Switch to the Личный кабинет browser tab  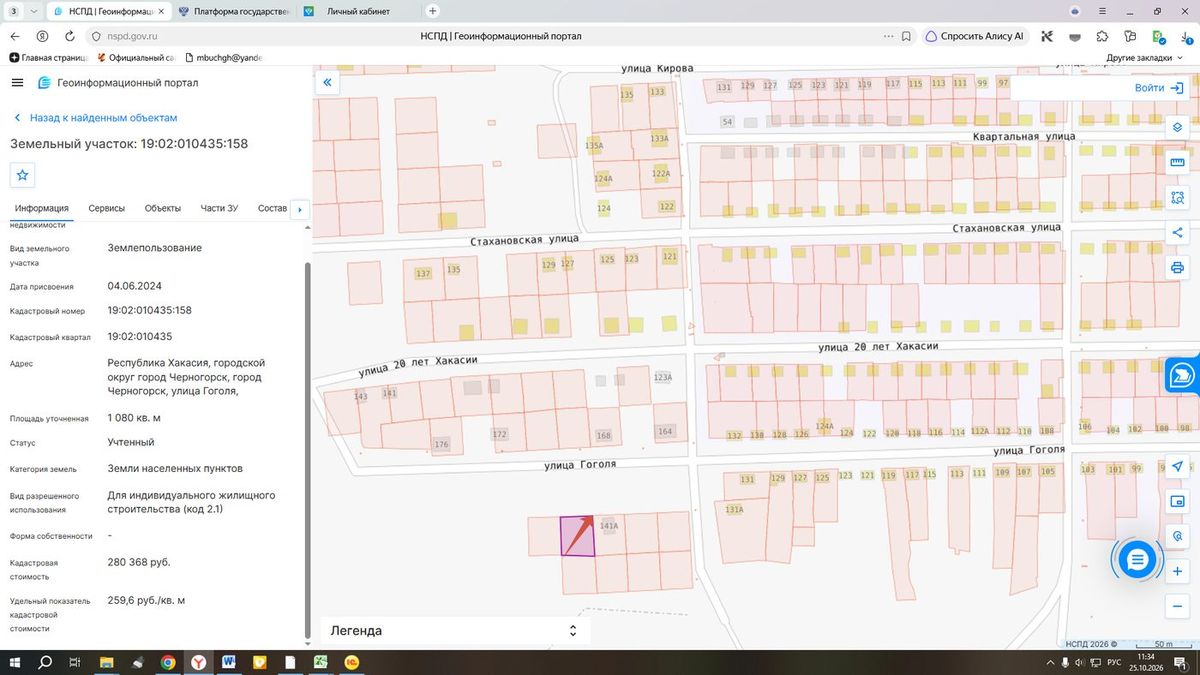[x=357, y=11]
